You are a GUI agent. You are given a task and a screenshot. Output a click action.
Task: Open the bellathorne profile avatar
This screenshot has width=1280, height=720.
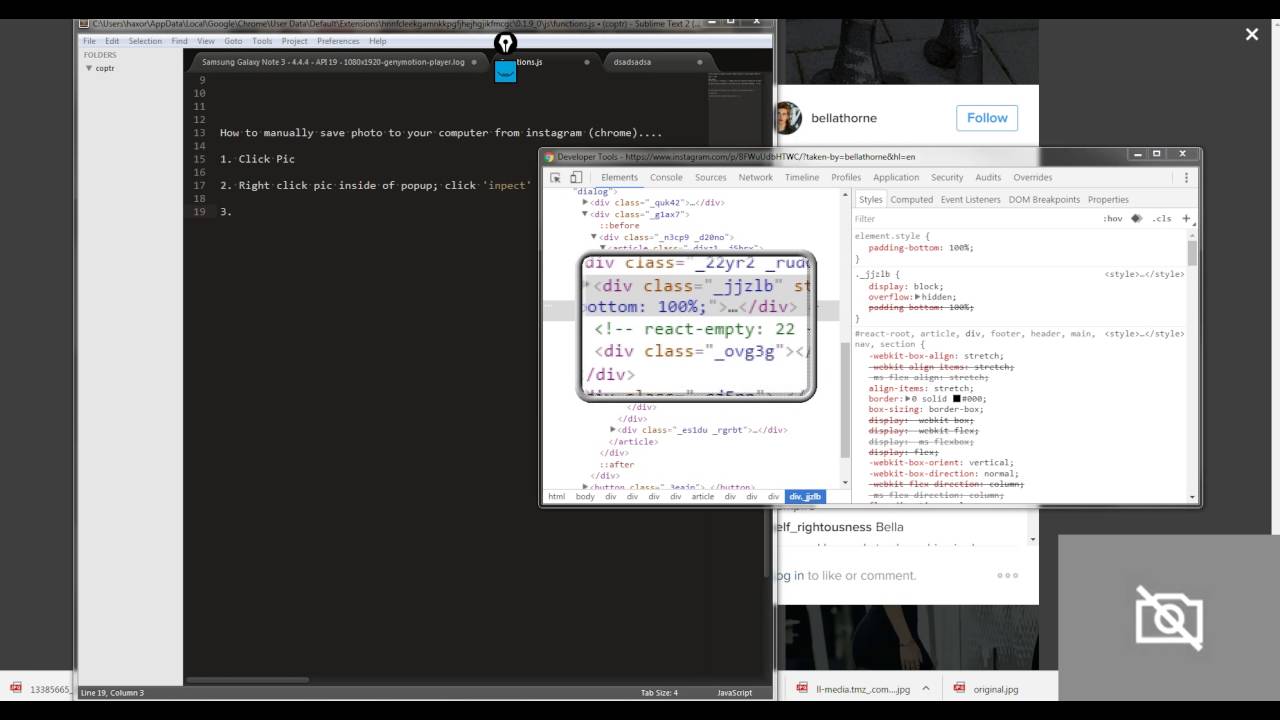tap(788, 118)
